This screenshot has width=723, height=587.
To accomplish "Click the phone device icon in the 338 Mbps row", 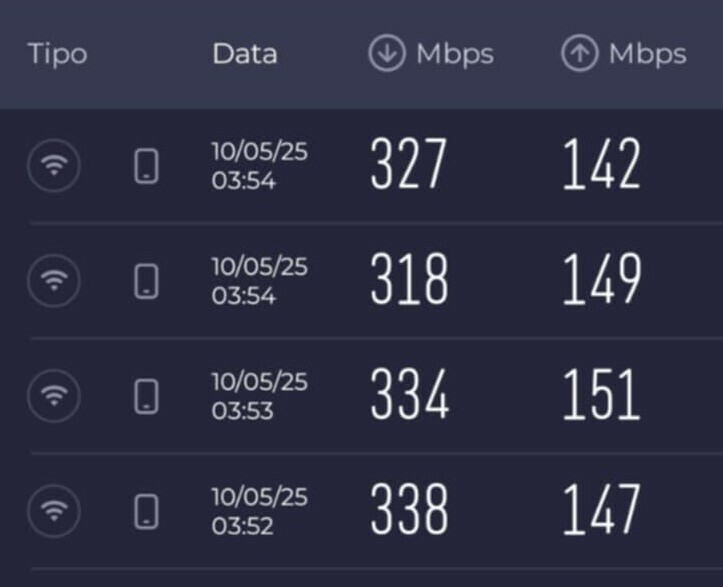I will click(x=146, y=512).
